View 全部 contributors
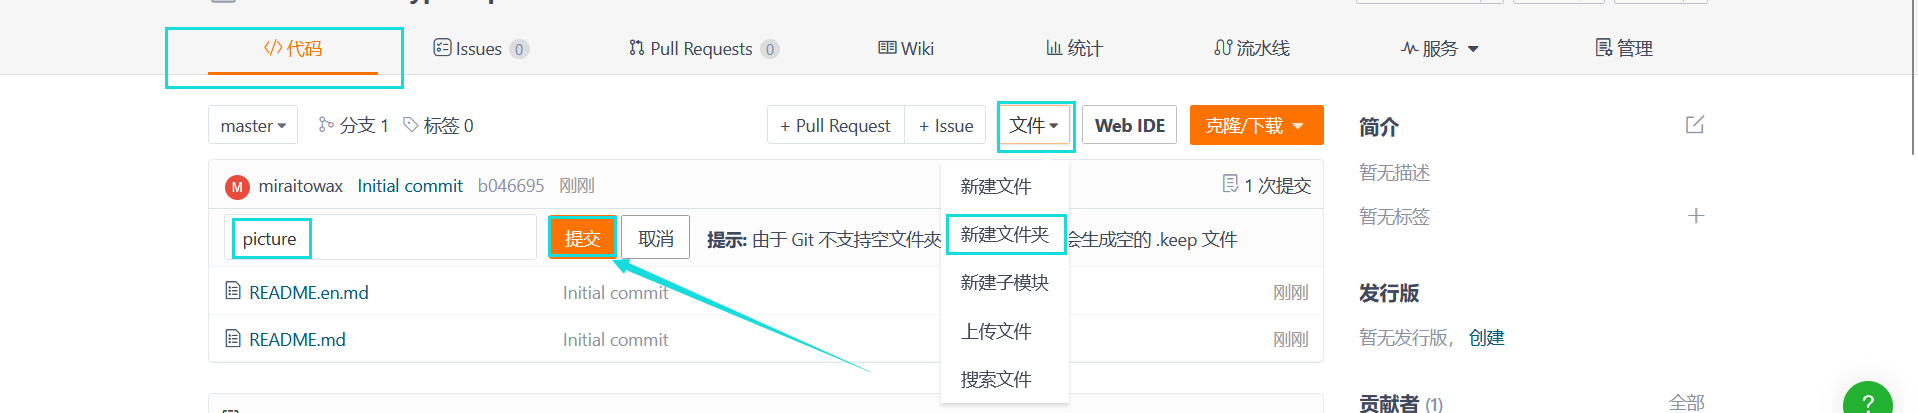The width and height of the screenshot is (1918, 413). click(x=1686, y=402)
